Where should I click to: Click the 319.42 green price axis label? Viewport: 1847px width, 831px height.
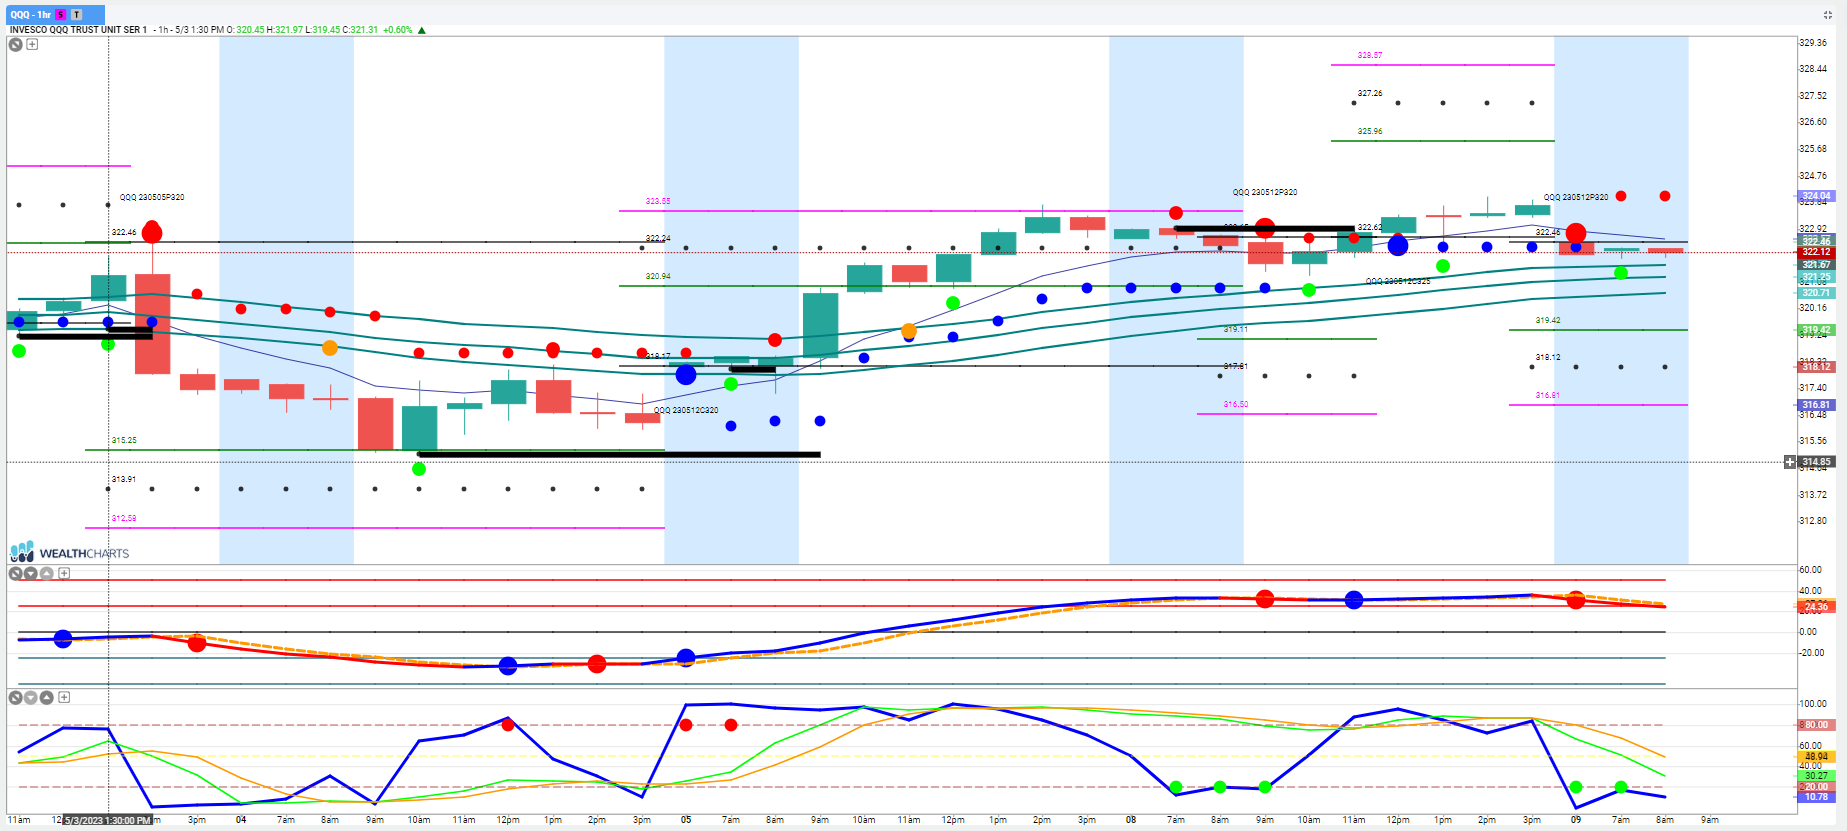pyautogui.click(x=1816, y=330)
